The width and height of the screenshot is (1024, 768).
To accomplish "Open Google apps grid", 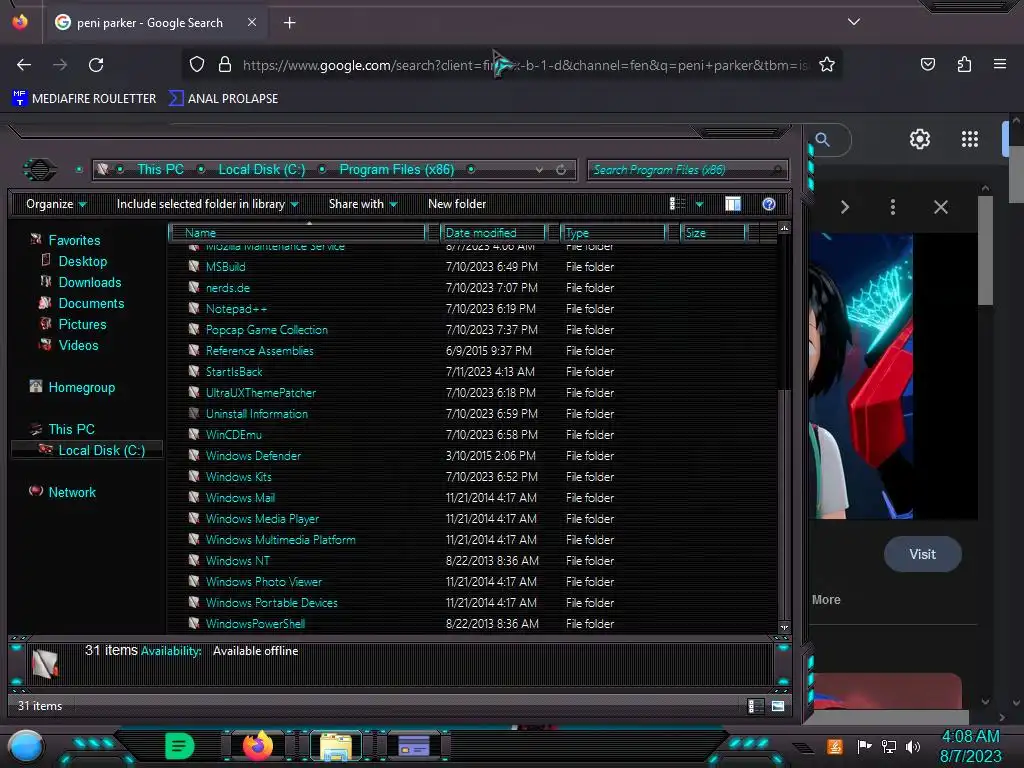I will point(970,139).
